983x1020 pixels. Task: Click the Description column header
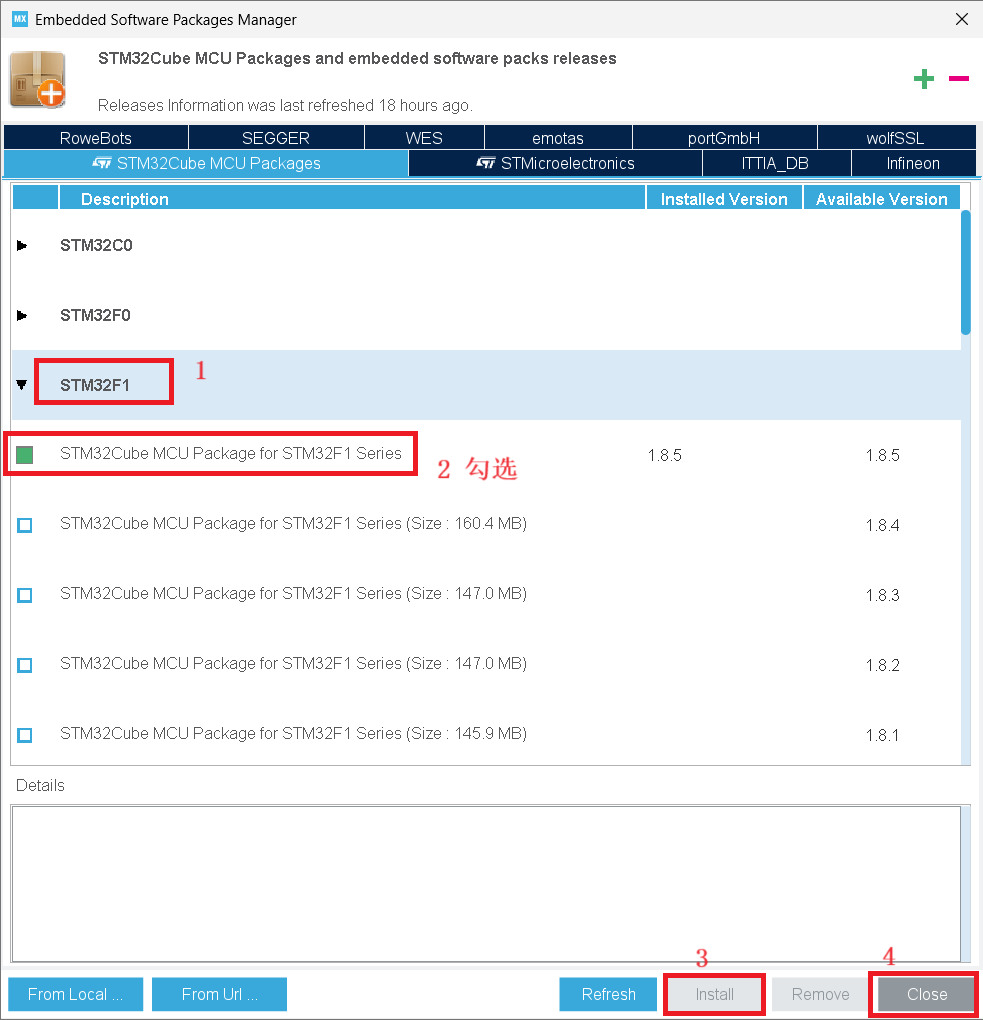[352, 198]
